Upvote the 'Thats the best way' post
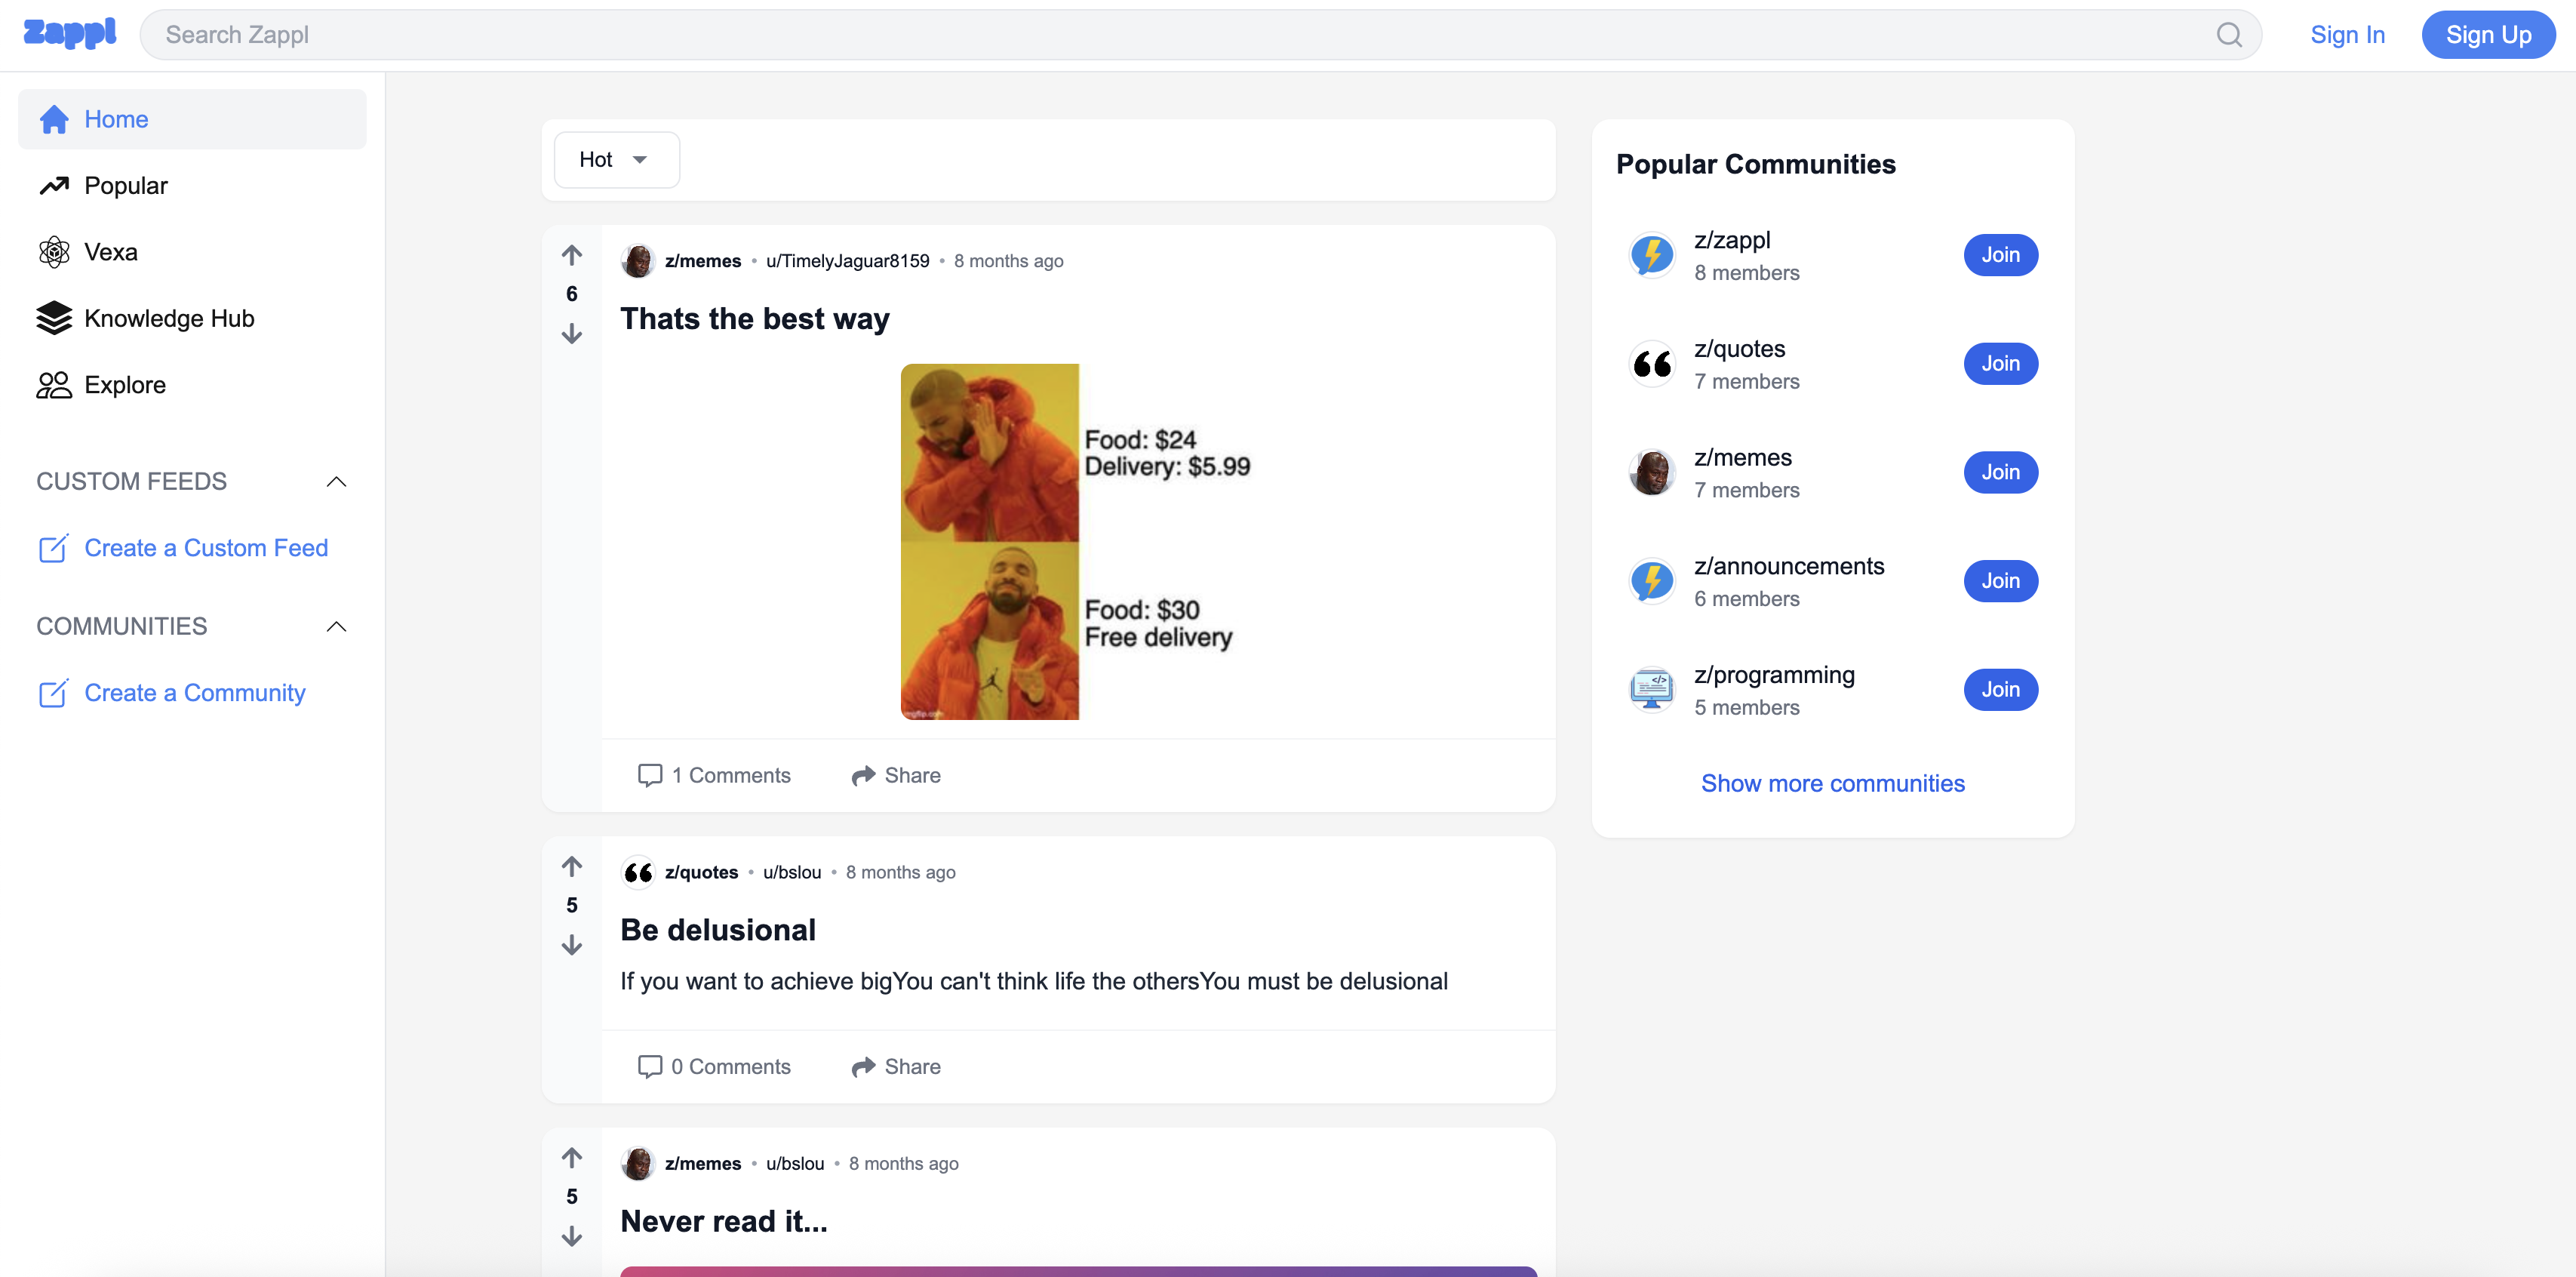The image size is (2576, 1277). [572, 255]
